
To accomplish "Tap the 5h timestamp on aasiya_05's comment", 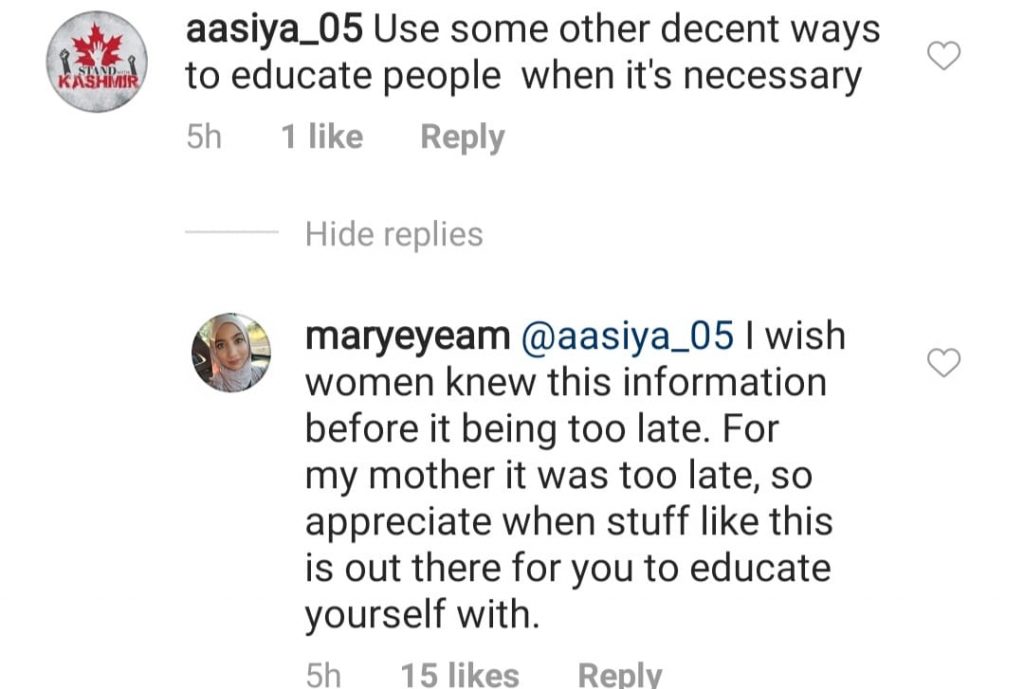I will pos(204,136).
